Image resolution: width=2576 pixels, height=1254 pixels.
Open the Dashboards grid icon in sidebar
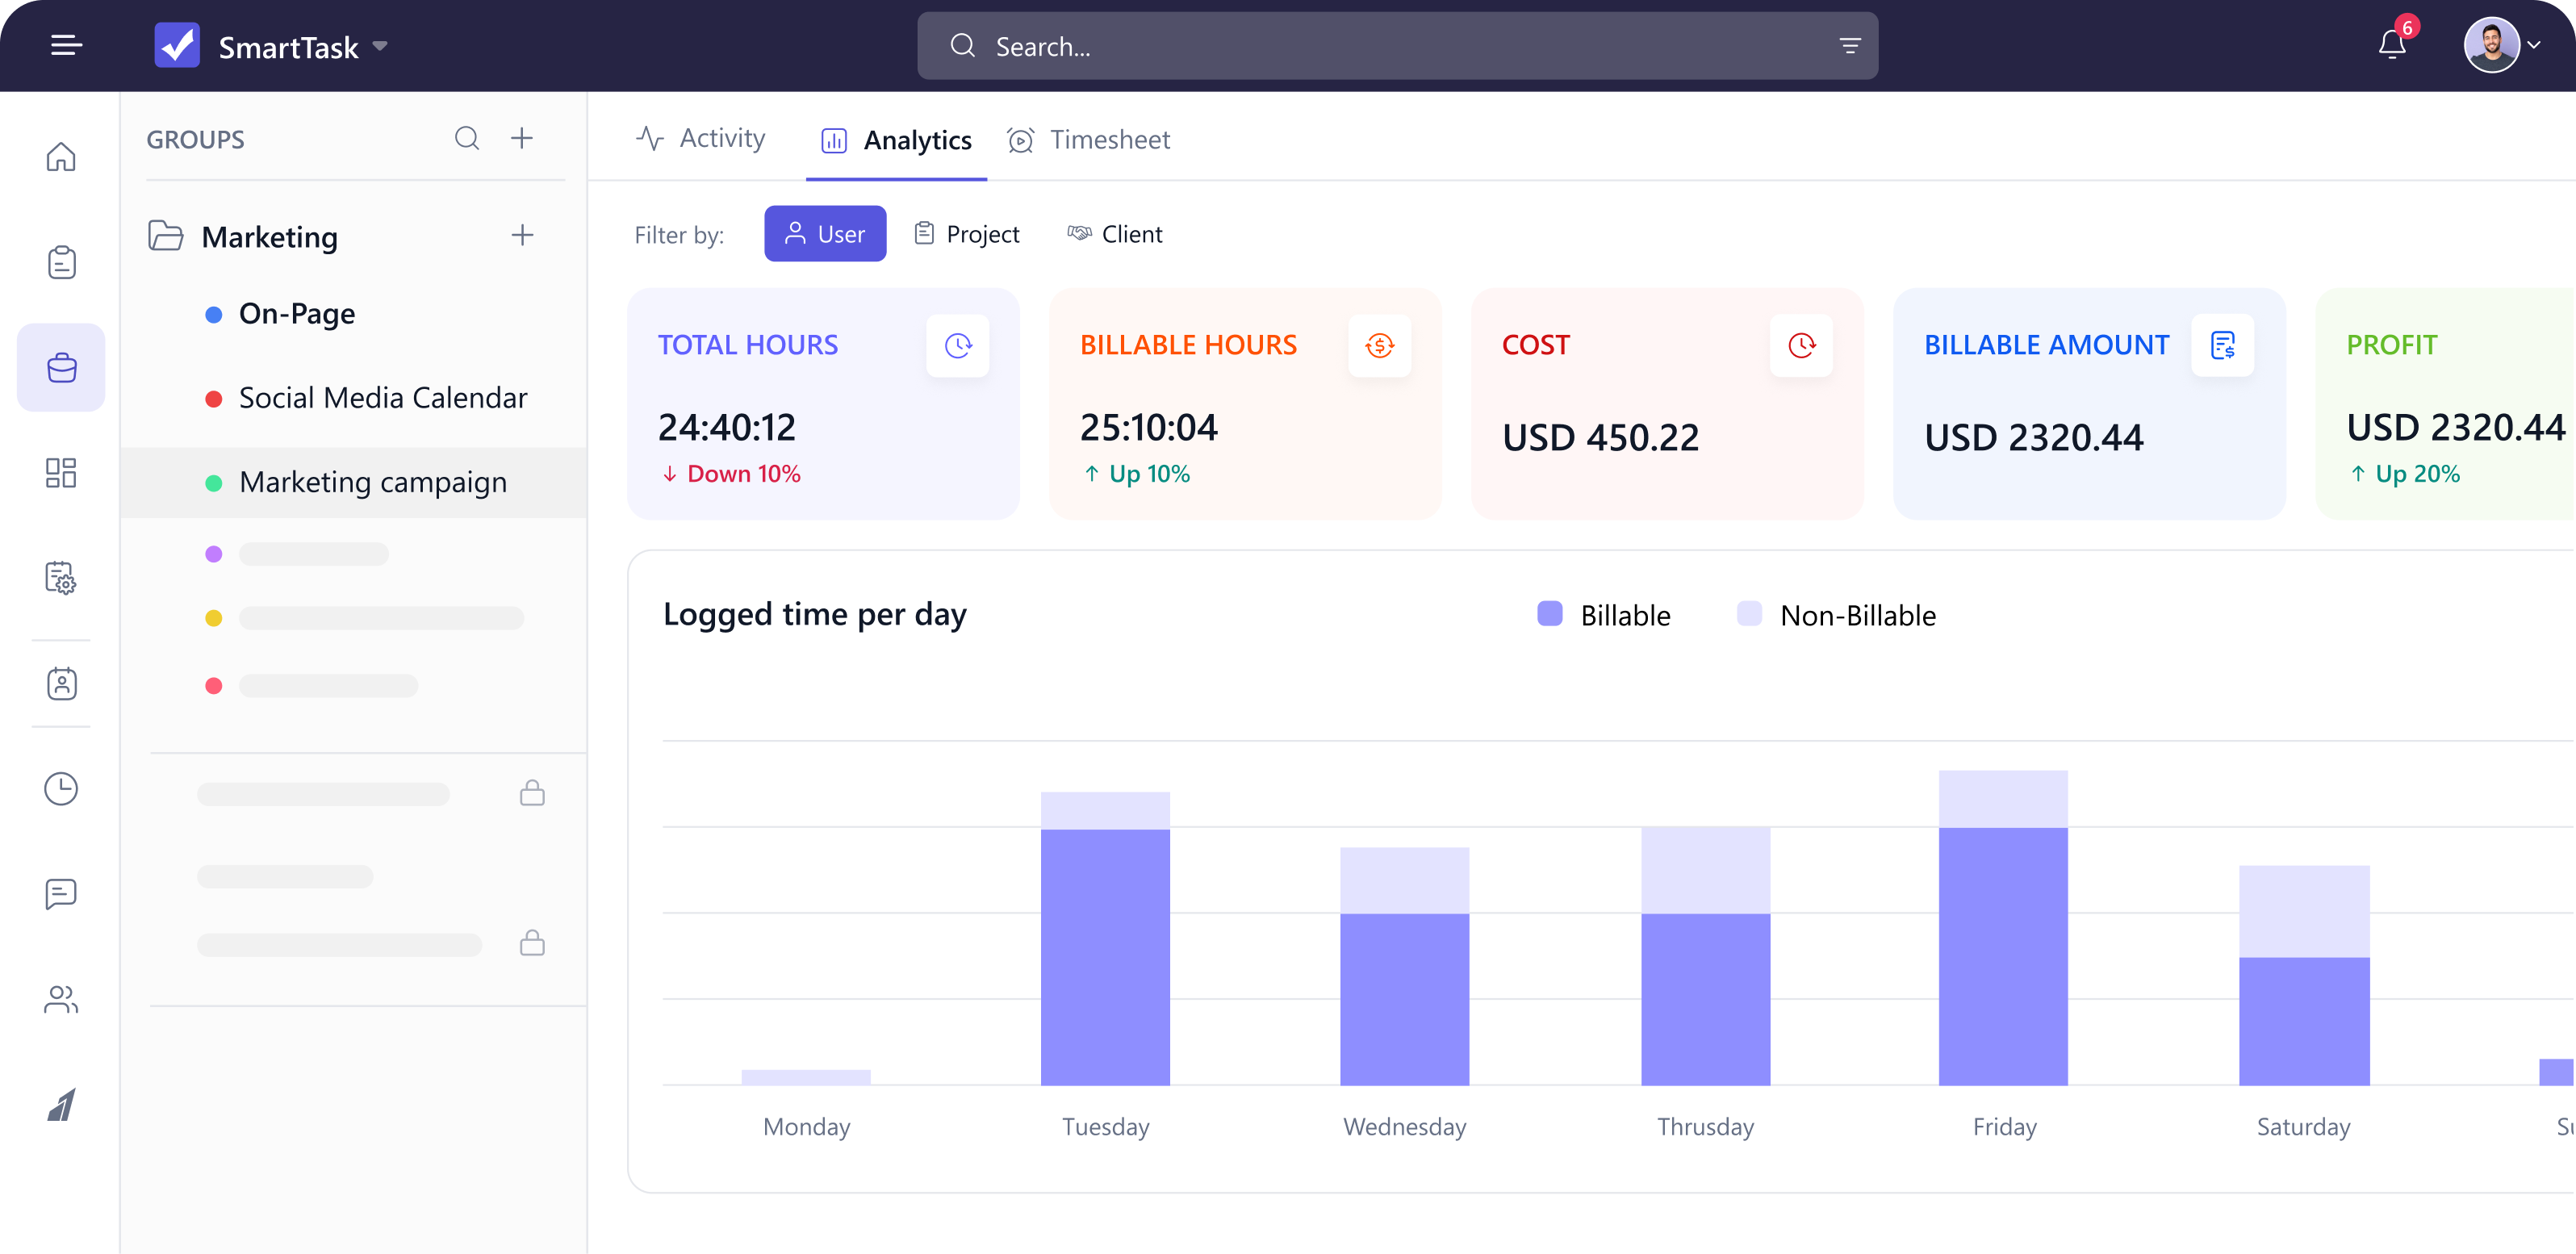pyautogui.click(x=61, y=472)
